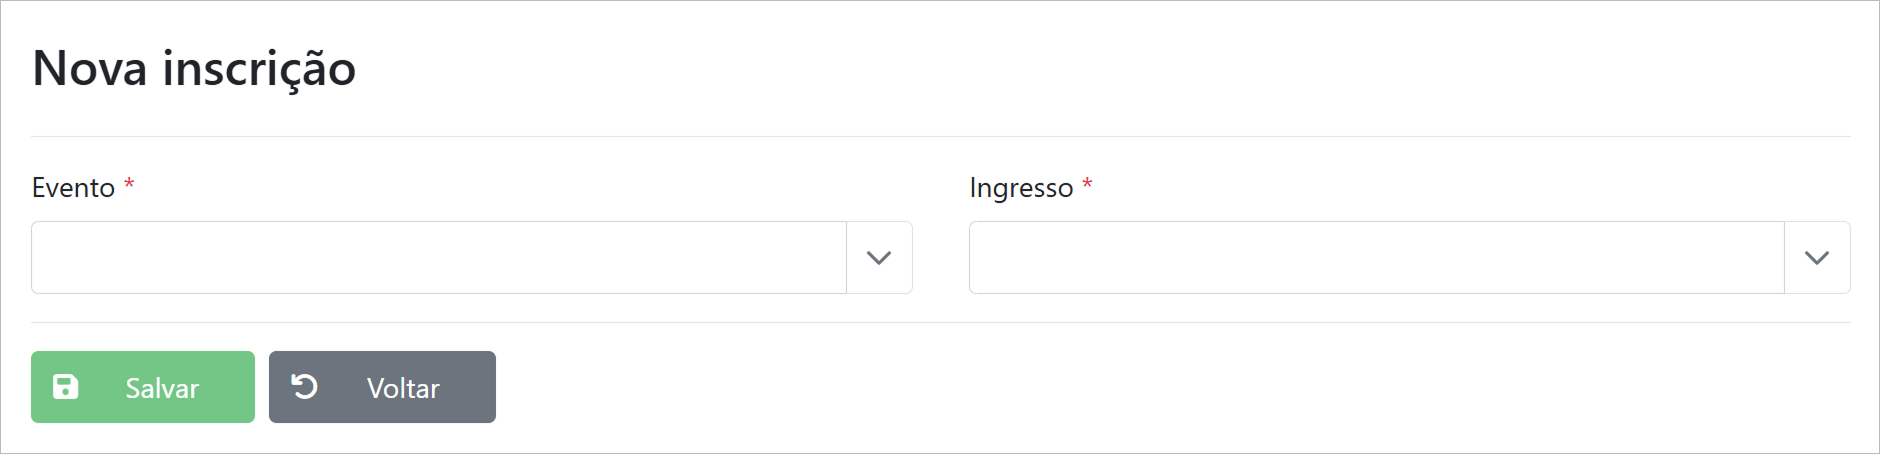Viewport: 1880px width, 454px height.
Task: Click the Ingresso field label
Action: pos(1020,188)
